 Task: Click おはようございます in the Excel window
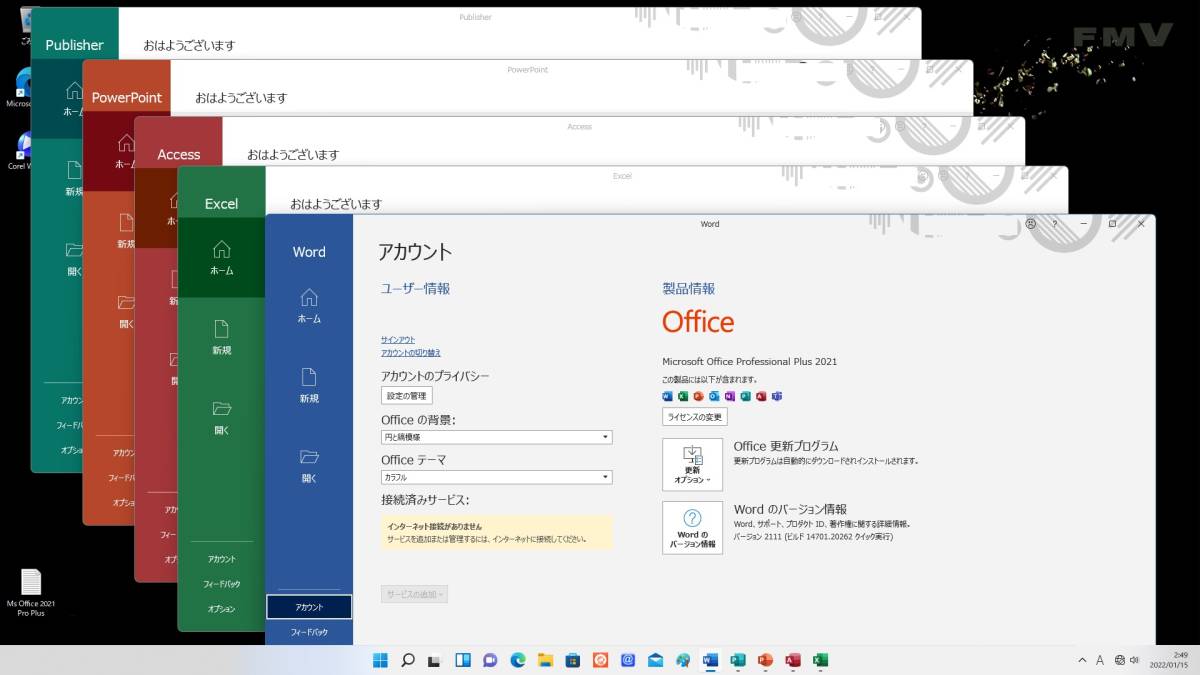tap(336, 204)
